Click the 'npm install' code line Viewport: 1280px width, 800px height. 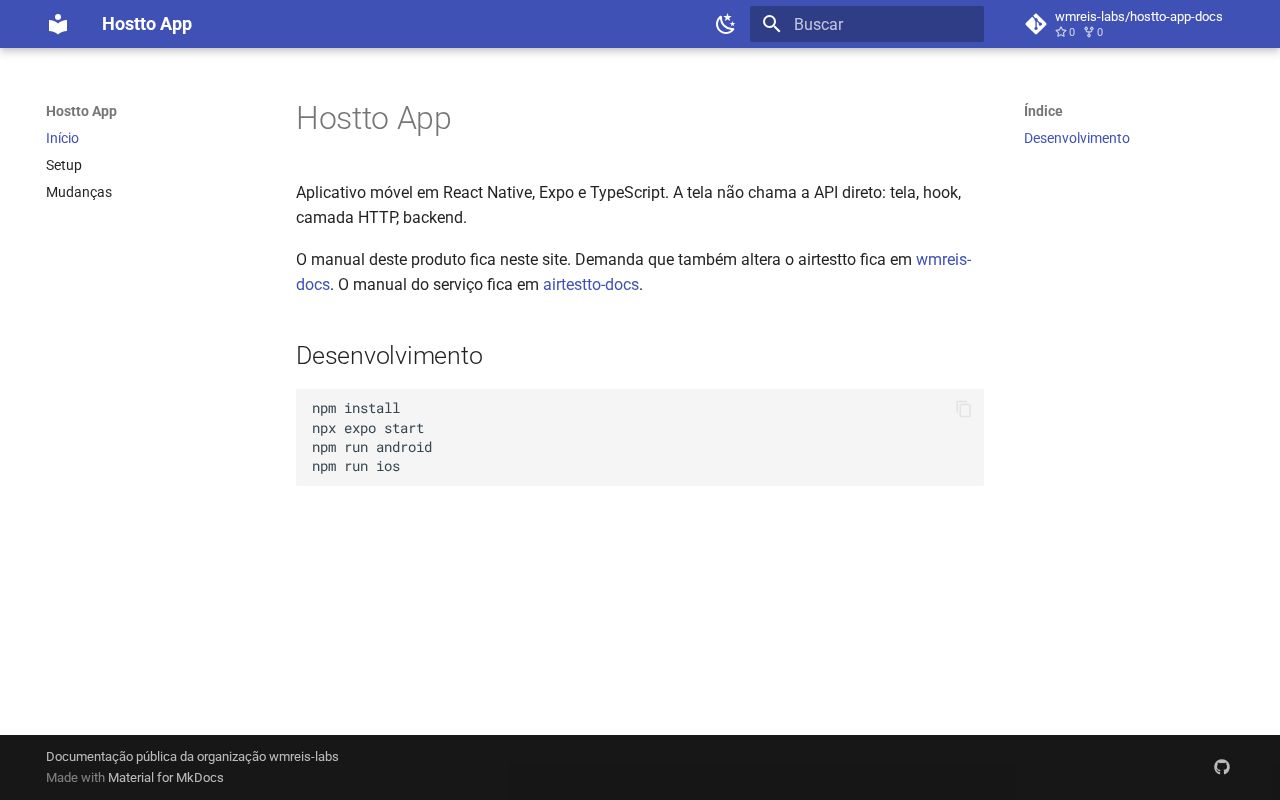tap(356, 408)
